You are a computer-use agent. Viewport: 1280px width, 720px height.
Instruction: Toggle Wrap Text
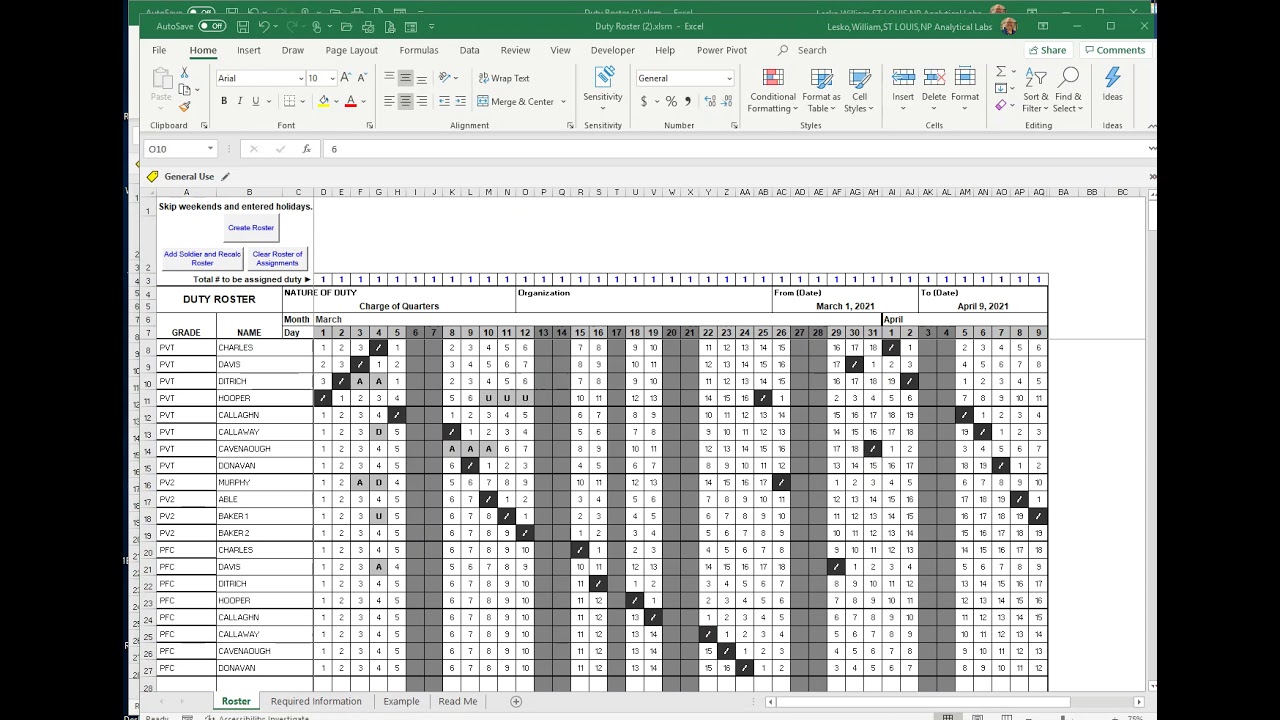click(504, 78)
